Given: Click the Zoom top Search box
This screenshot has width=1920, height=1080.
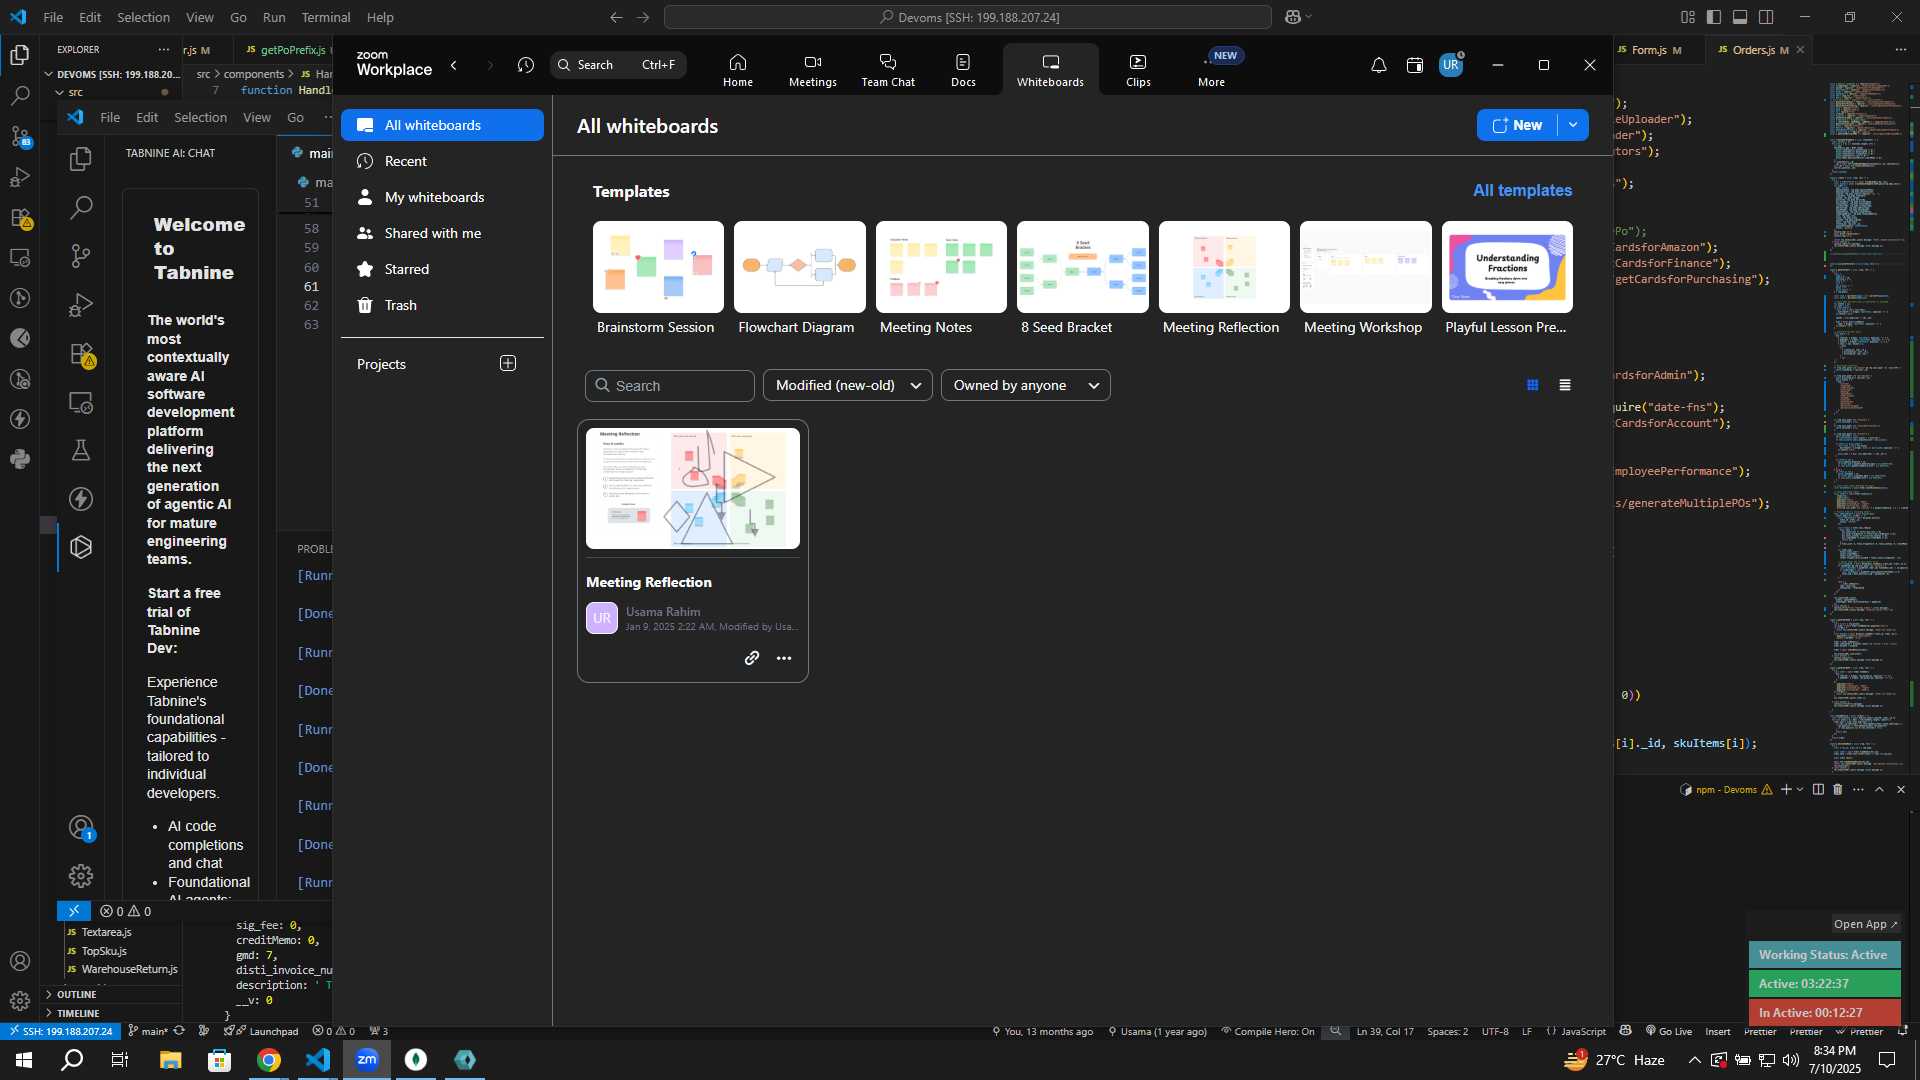Looking at the screenshot, I should (x=618, y=65).
